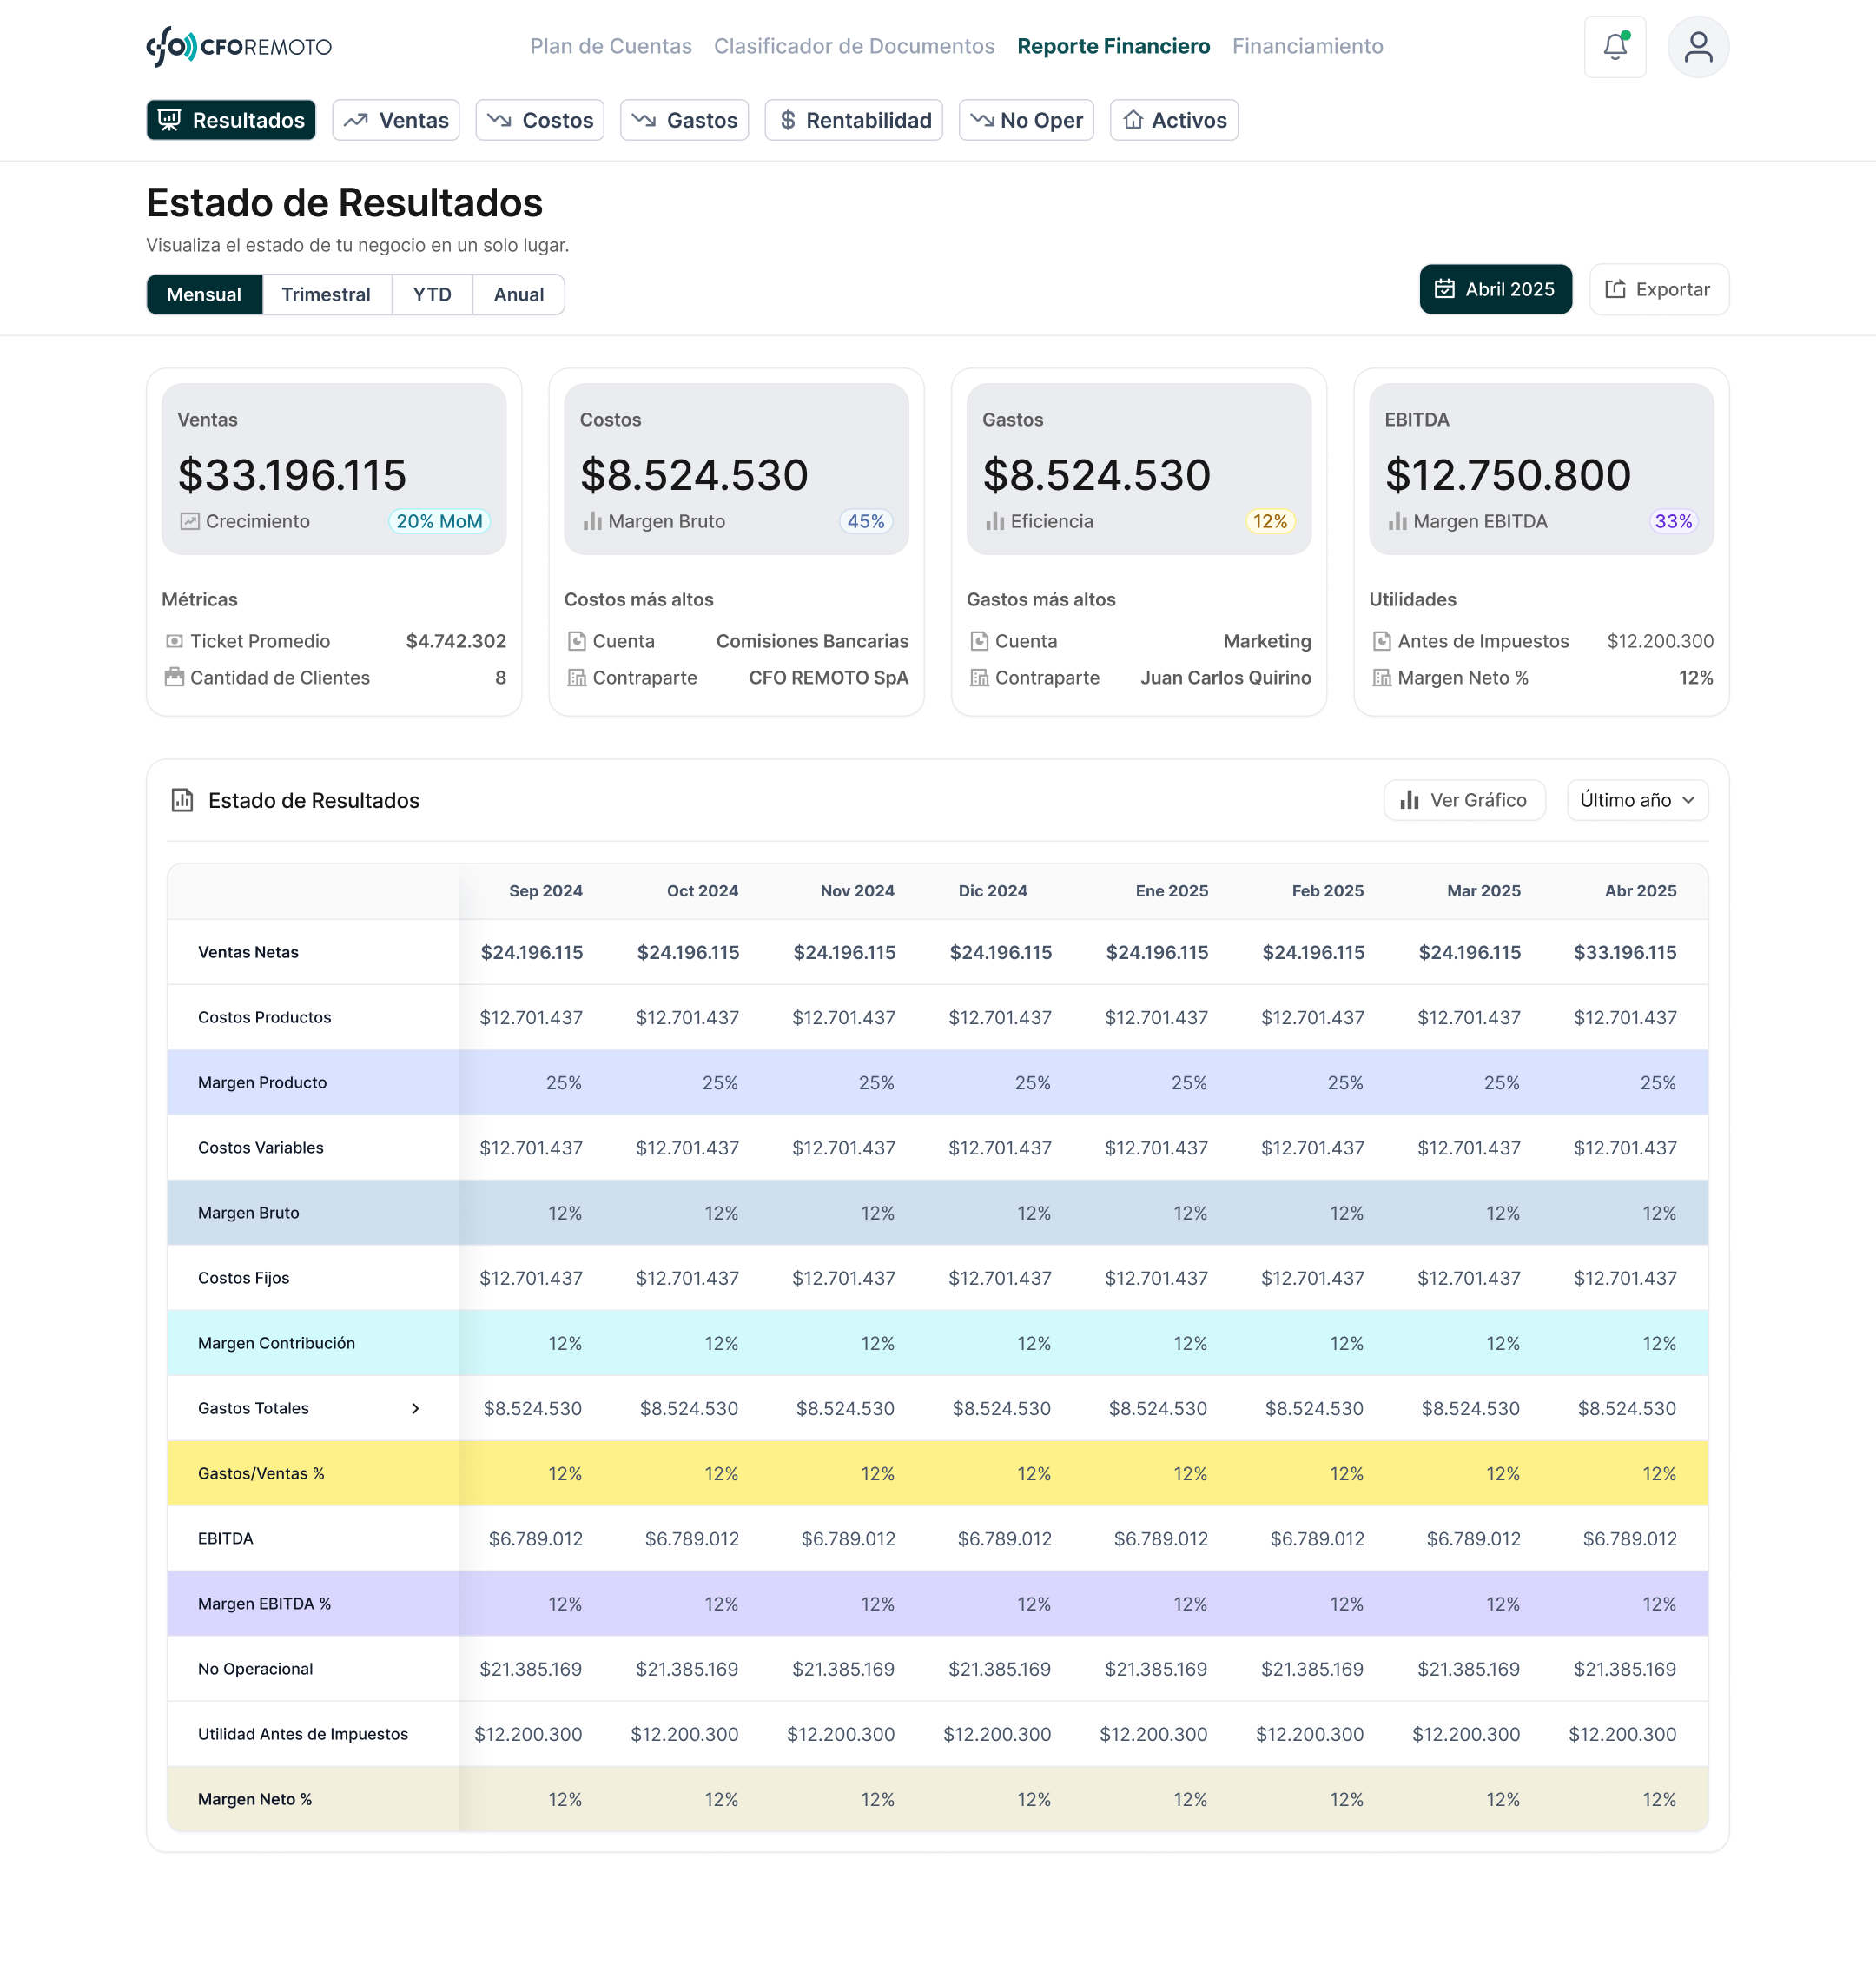Open Clasificador de Documentos
Screen dimensions: 1876x1978
tap(854, 46)
